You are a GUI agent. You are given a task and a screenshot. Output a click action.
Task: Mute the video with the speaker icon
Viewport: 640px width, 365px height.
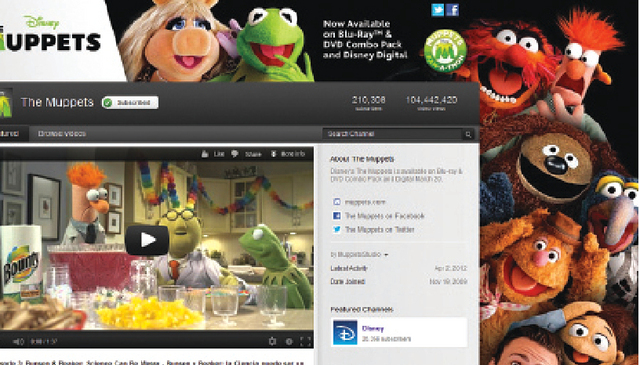(x=18, y=341)
